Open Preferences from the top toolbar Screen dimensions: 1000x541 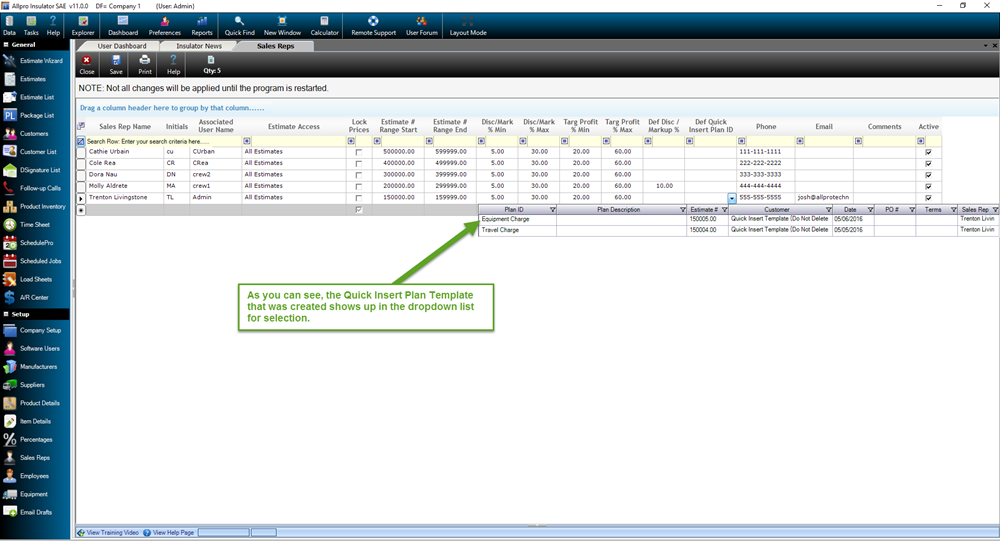tap(165, 26)
